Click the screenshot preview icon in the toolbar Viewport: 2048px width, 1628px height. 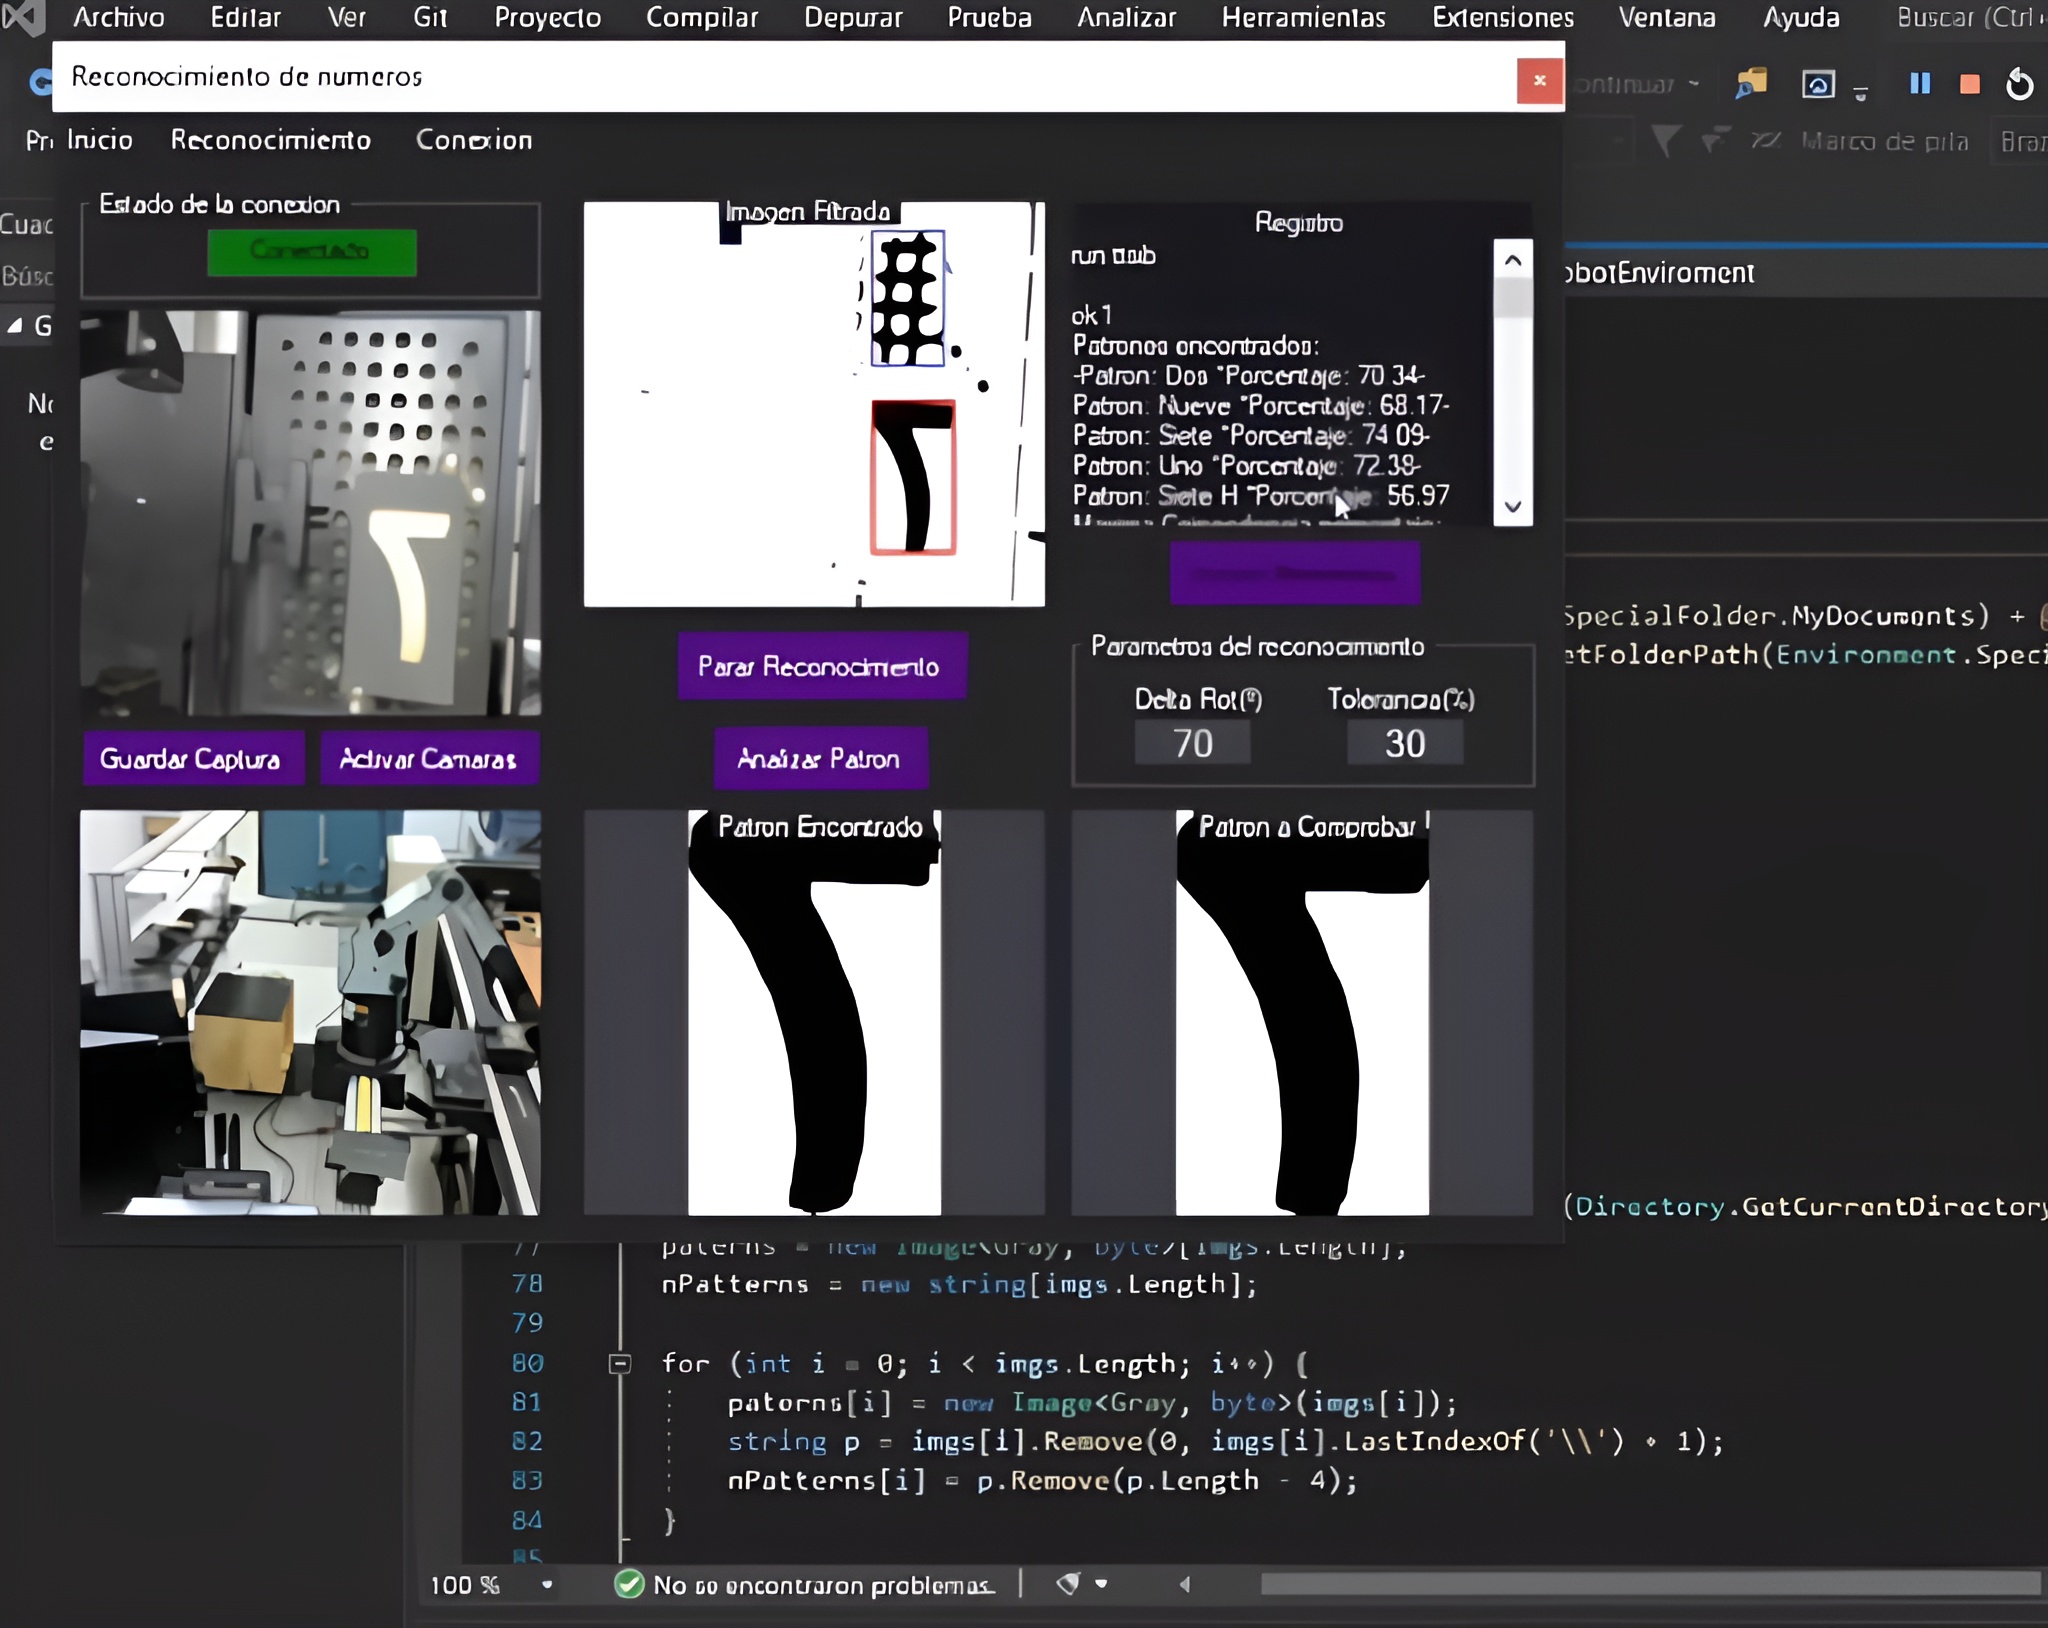(1817, 84)
